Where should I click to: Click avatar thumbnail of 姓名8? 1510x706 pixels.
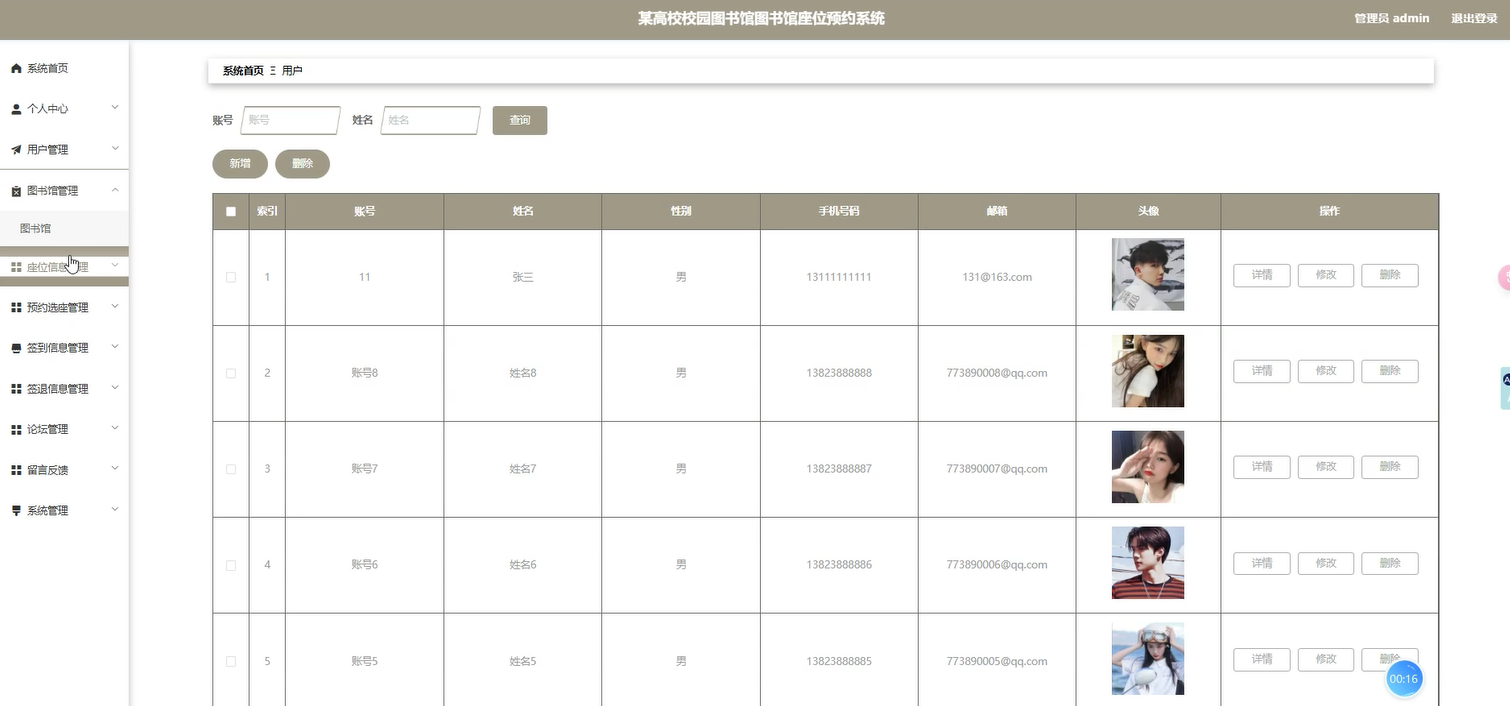(x=1148, y=371)
